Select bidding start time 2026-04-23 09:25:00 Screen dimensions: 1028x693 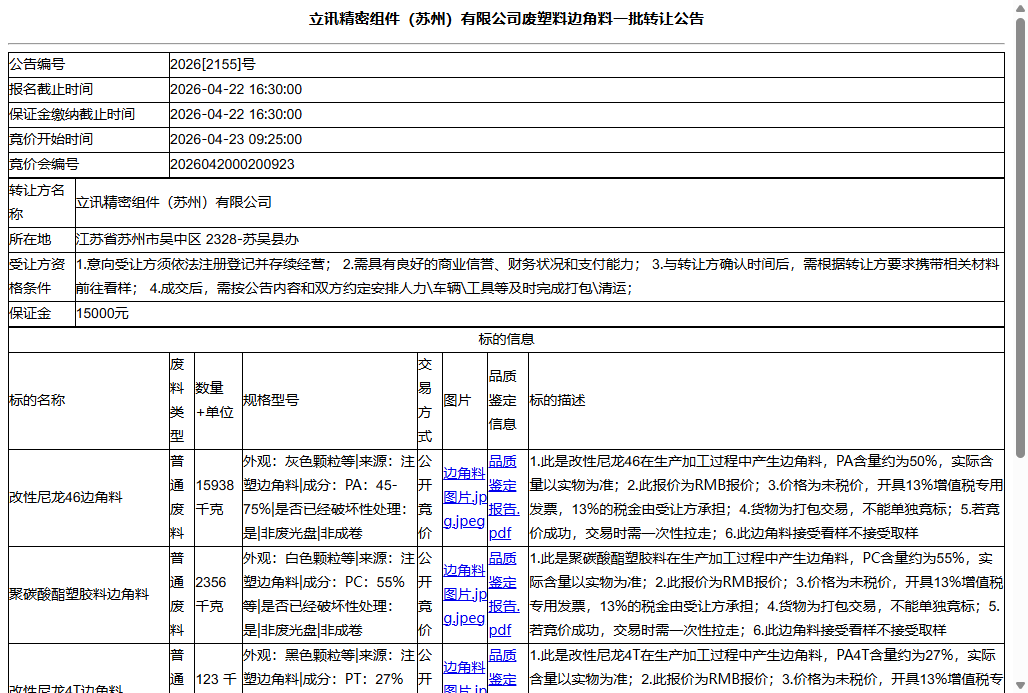click(x=236, y=139)
